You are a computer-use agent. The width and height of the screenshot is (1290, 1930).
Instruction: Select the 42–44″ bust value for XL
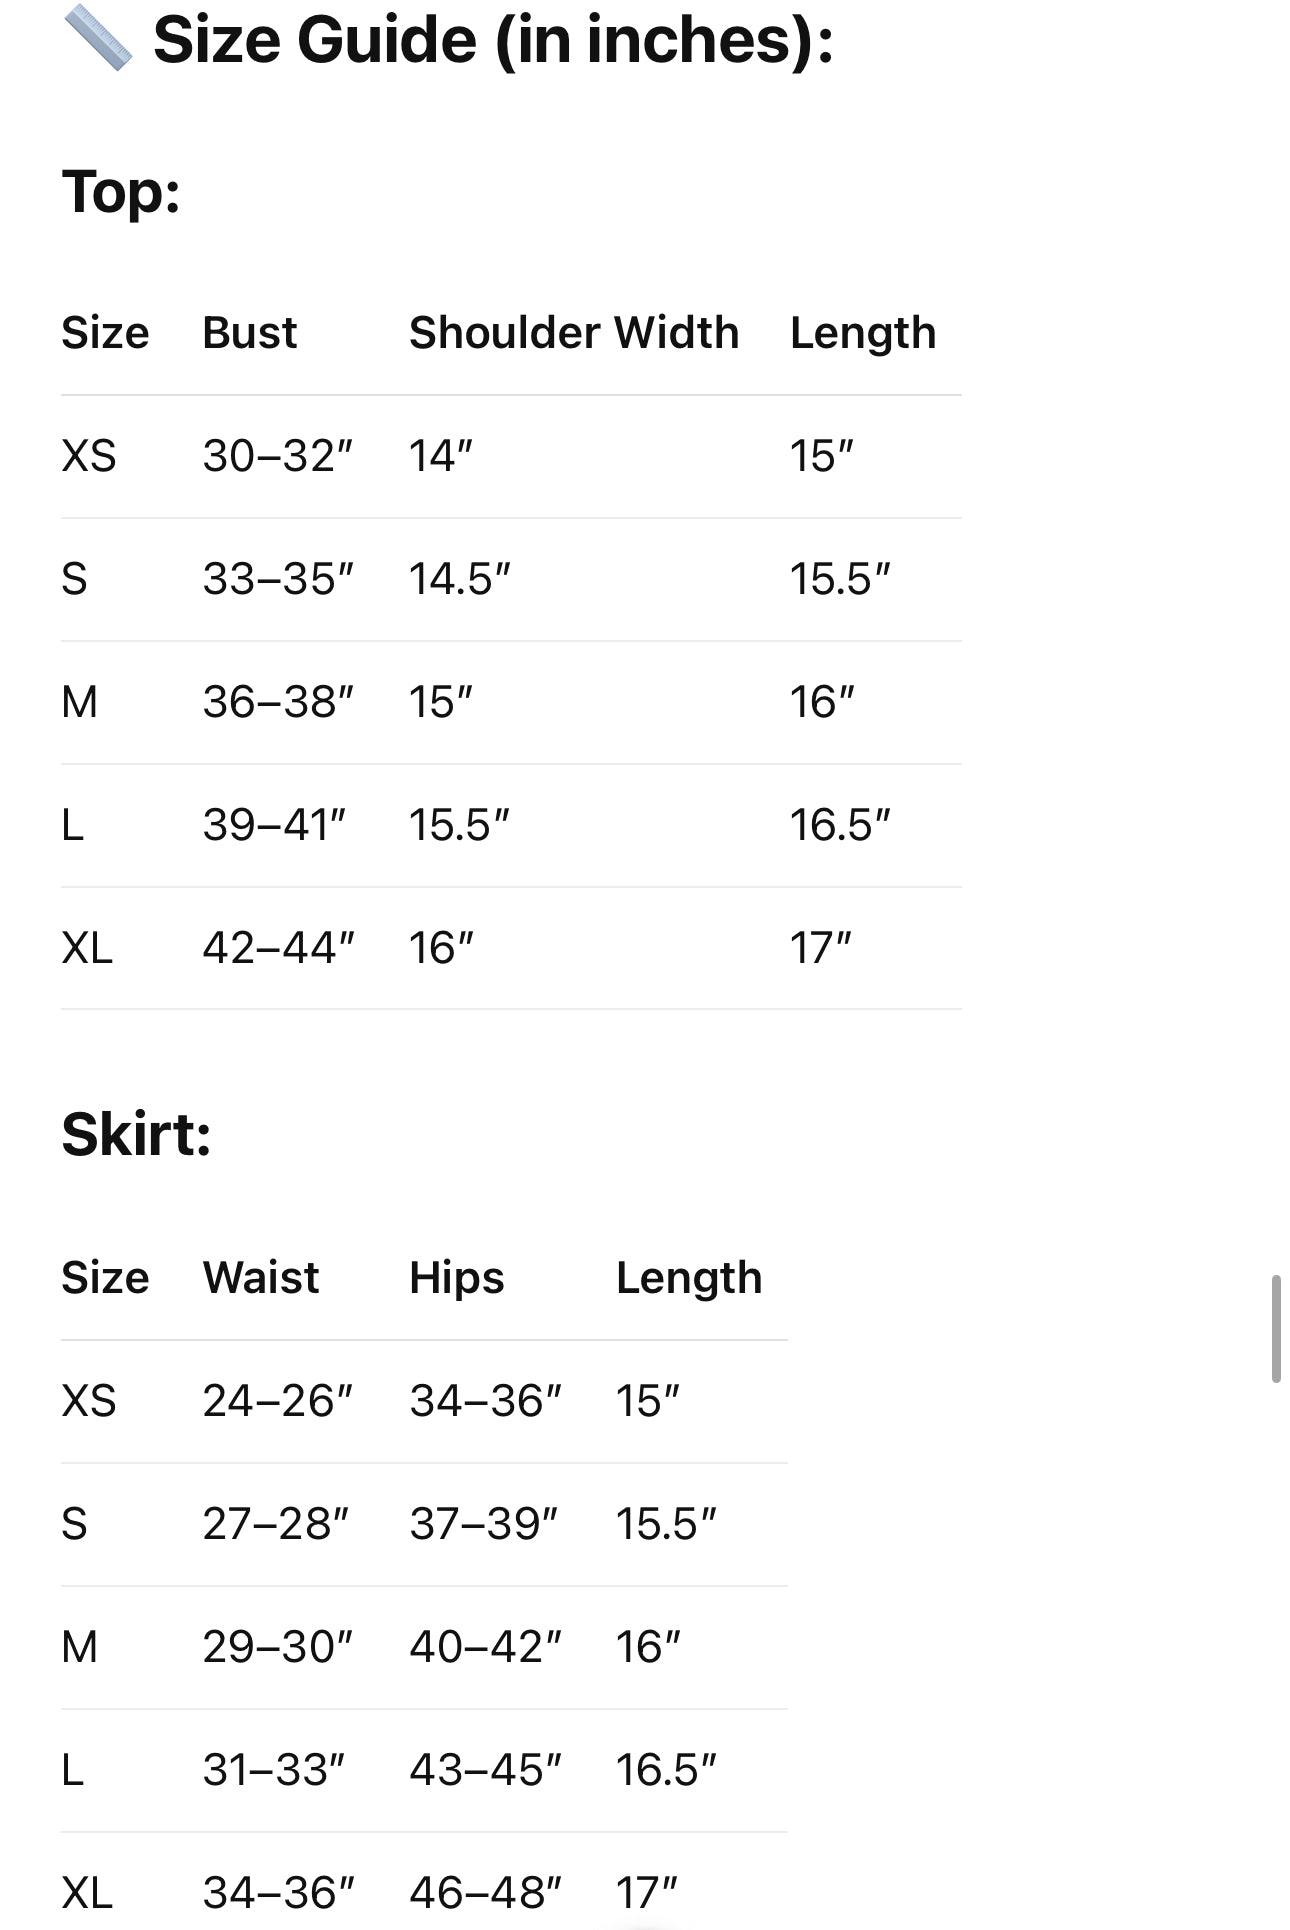(x=279, y=948)
